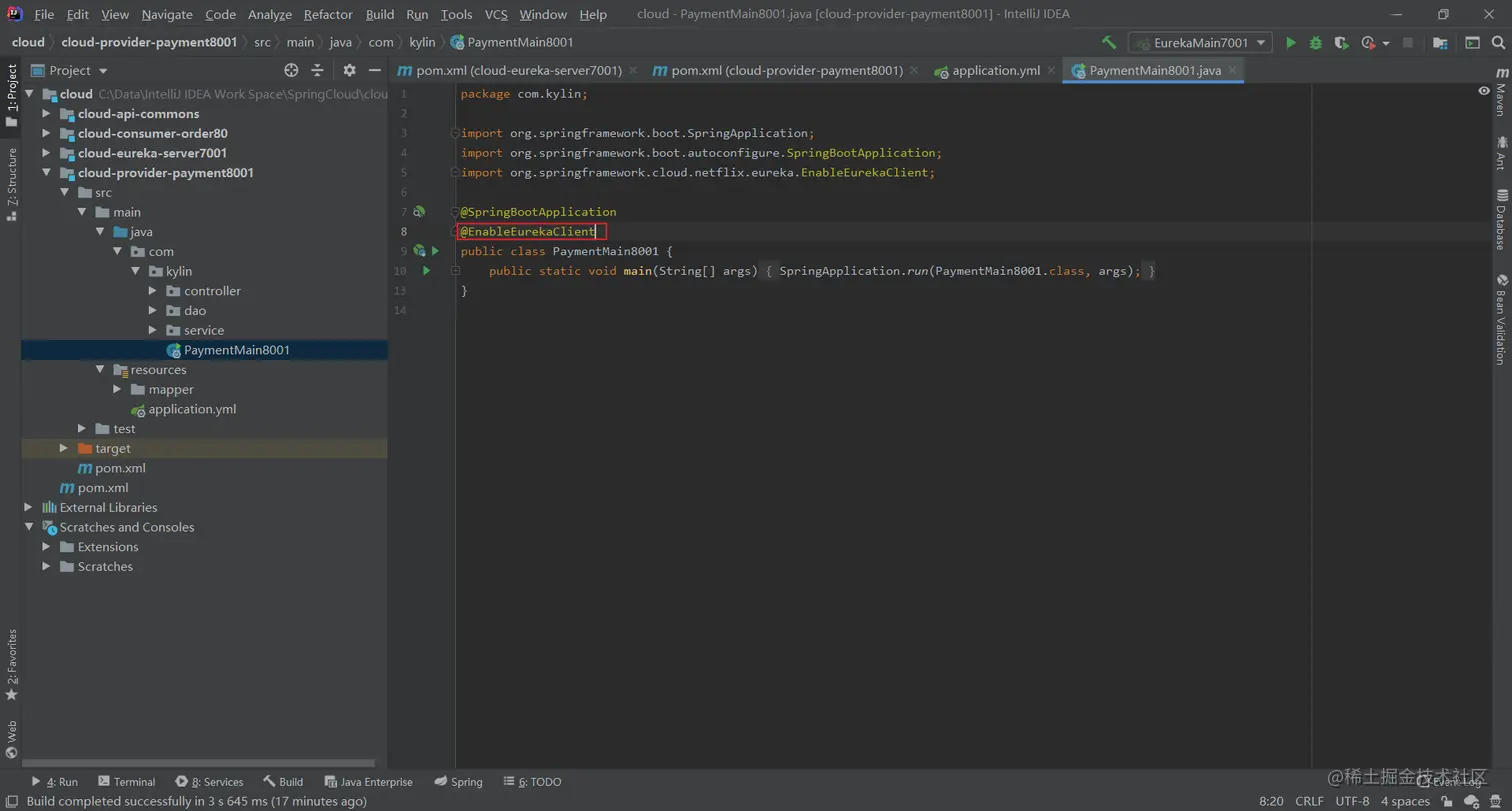Expand External Libraries node
Viewport: 1512px width, 811px height.
[x=29, y=507]
